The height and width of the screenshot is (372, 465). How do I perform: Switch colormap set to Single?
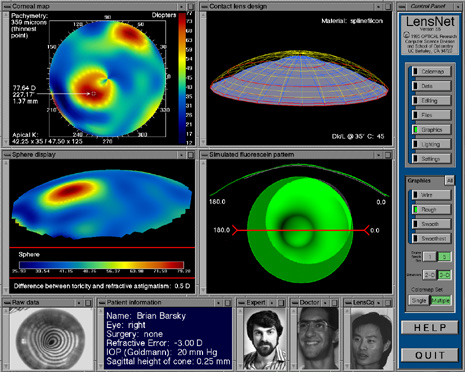[x=419, y=300]
